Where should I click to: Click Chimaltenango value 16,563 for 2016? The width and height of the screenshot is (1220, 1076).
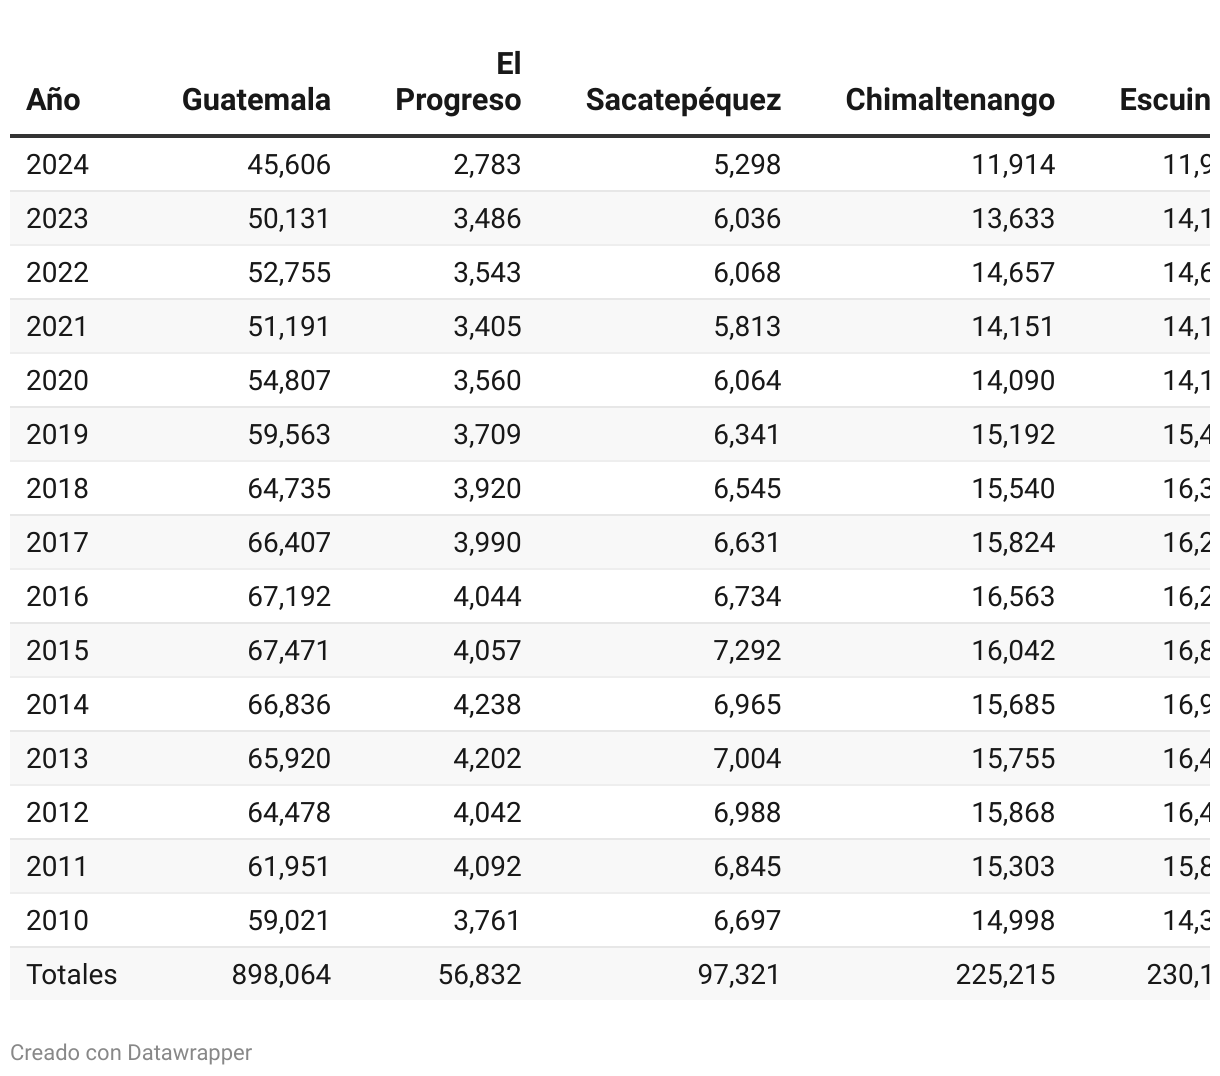(x=1013, y=596)
